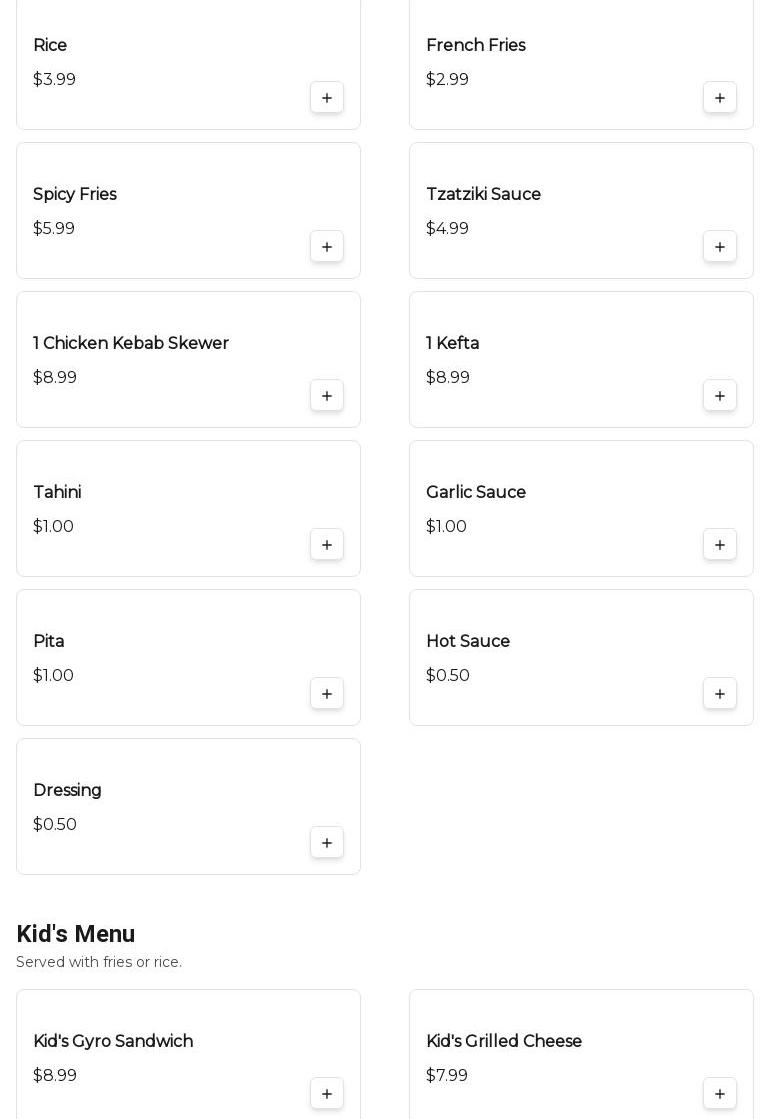The height and width of the screenshot is (1119, 770).
Task: Click the Kid's Menu section heading
Action: (76, 934)
